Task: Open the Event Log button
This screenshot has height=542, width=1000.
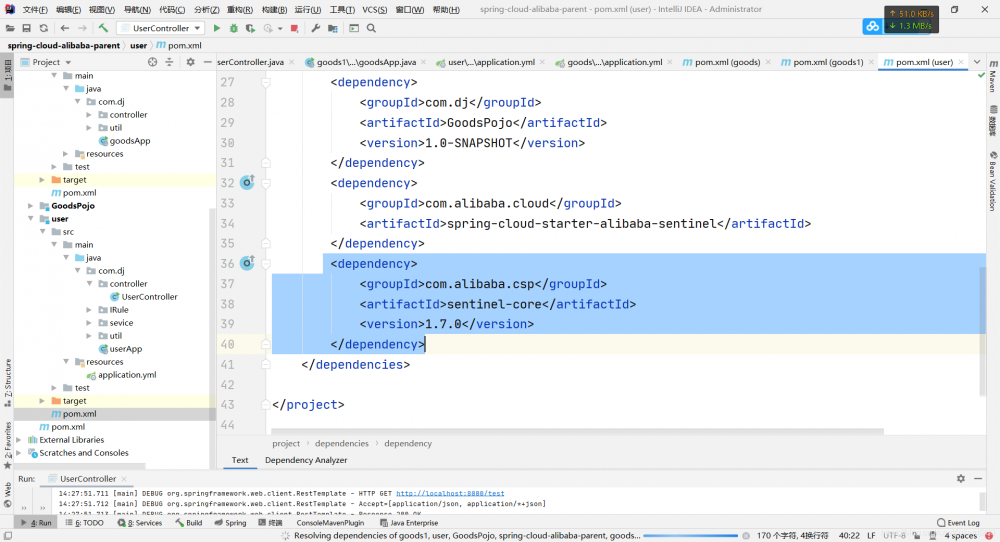Action: [958, 523]
